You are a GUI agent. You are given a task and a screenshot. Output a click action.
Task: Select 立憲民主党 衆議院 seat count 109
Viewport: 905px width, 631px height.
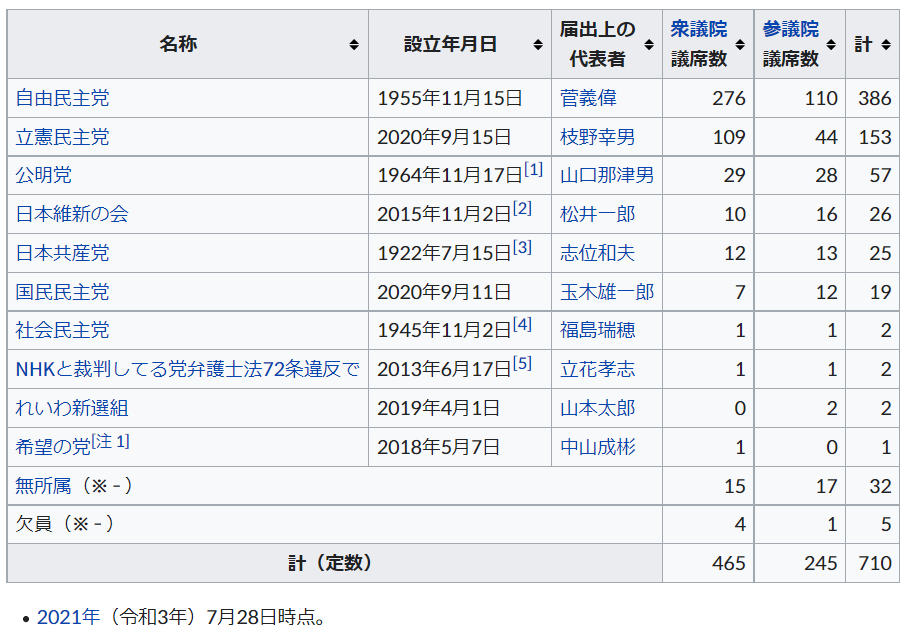click(729, 137)
